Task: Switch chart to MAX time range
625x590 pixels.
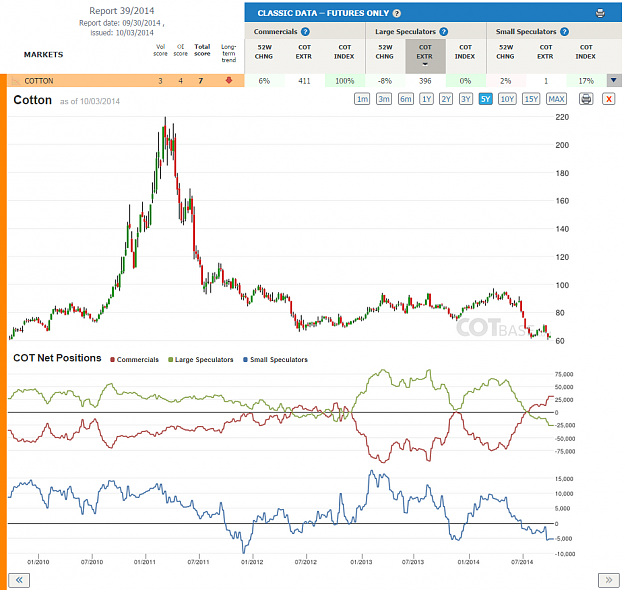Action: click(556, 99)
